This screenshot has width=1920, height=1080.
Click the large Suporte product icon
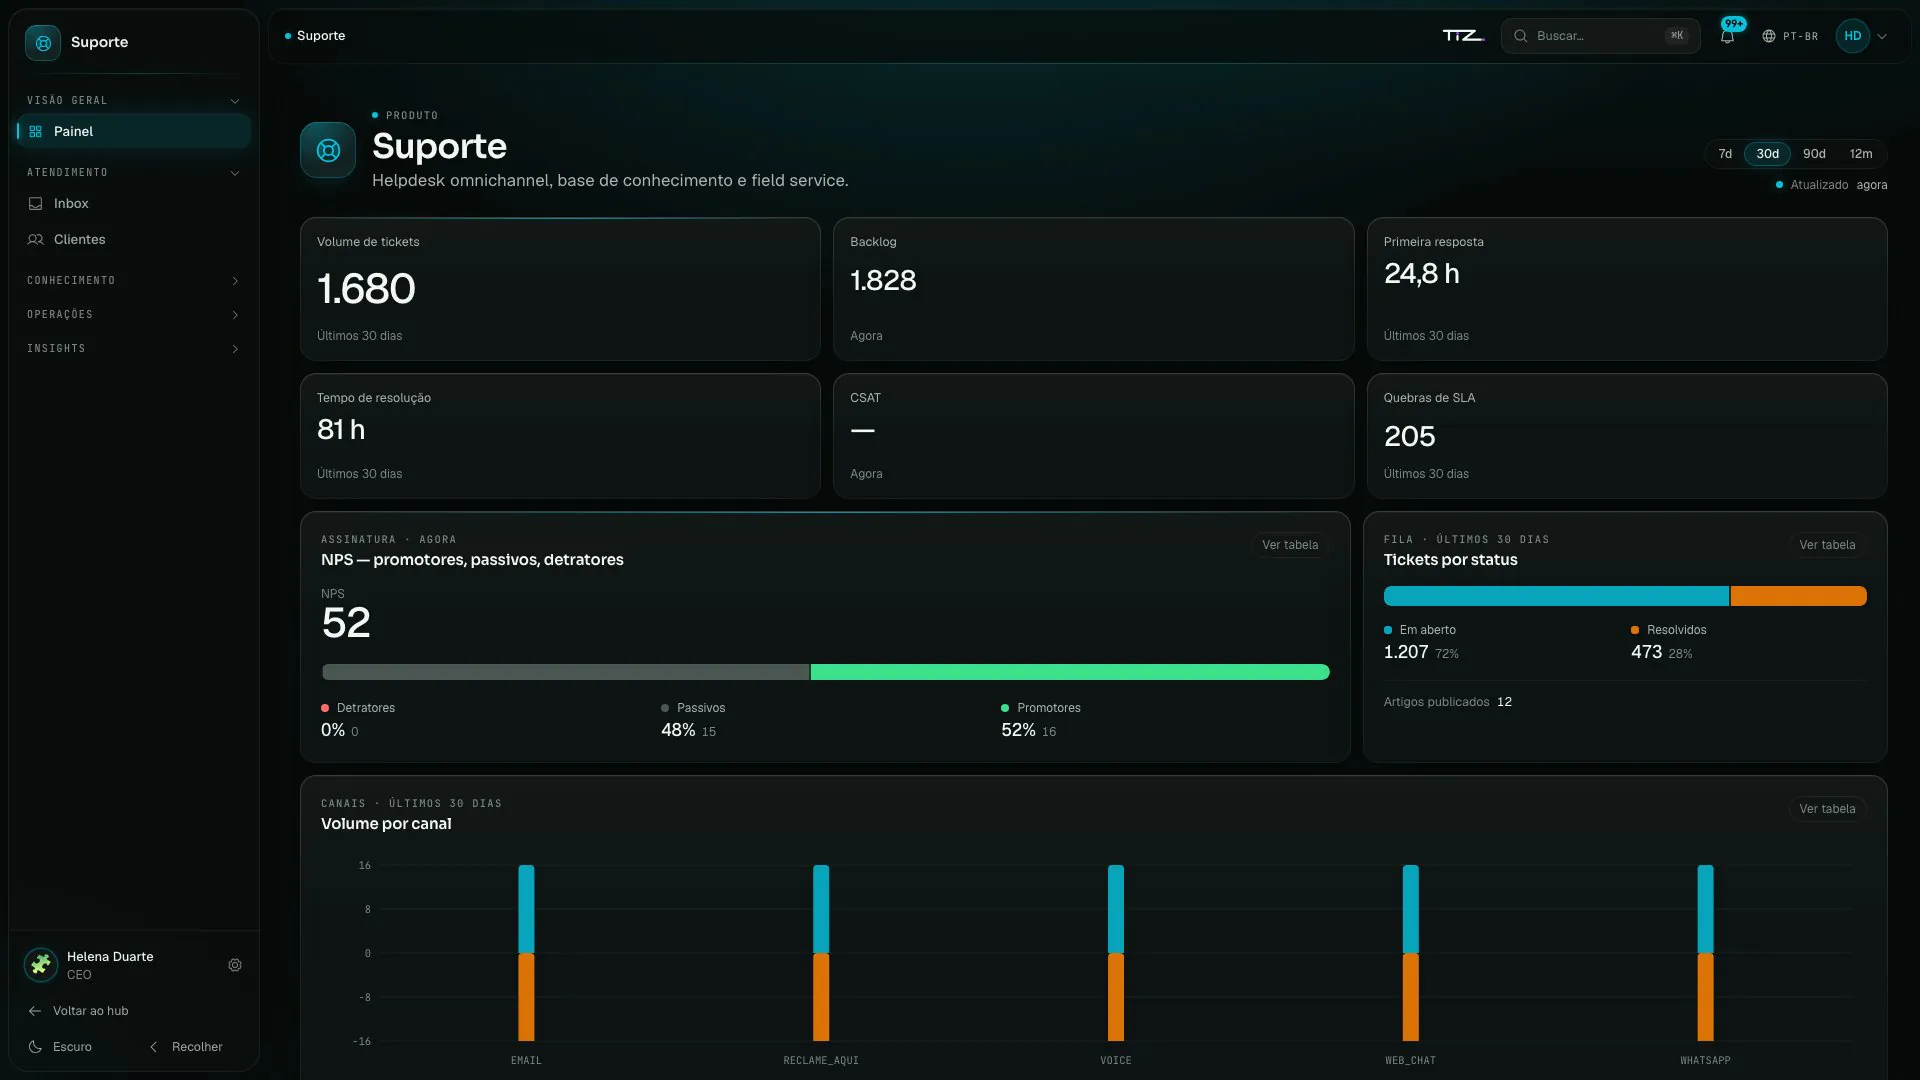click(x=328, y=150)
